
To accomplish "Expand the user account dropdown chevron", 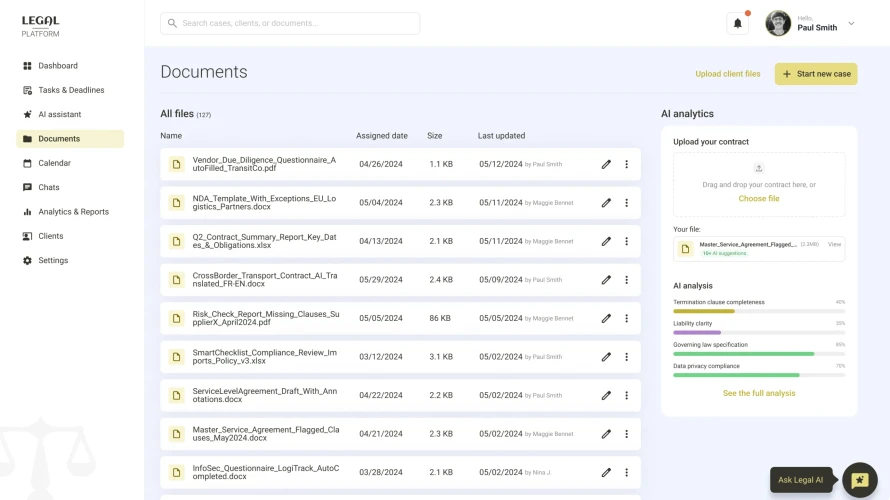I will click(851, 24).
